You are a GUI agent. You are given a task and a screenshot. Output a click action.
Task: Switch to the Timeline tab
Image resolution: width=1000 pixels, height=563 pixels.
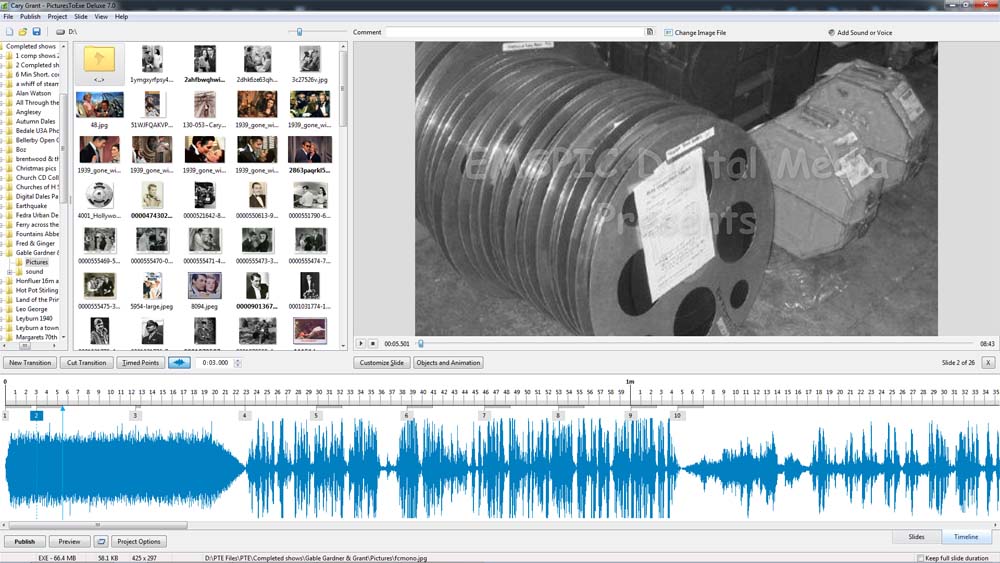click(x=966, y=537)
